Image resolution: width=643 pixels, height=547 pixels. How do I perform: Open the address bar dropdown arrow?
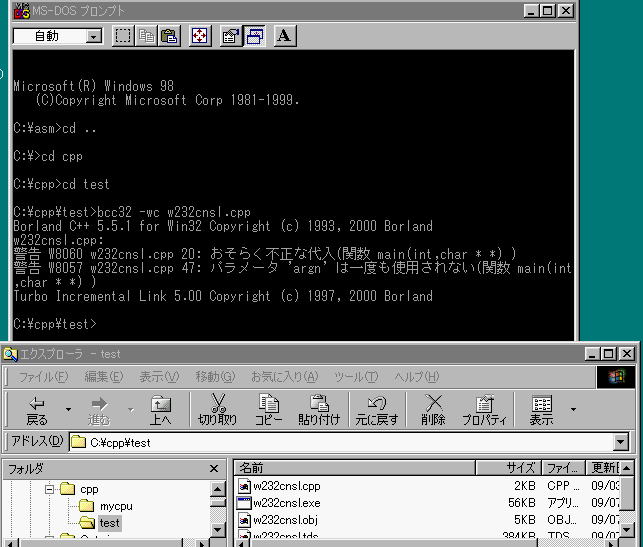click(x=621, y=442)
